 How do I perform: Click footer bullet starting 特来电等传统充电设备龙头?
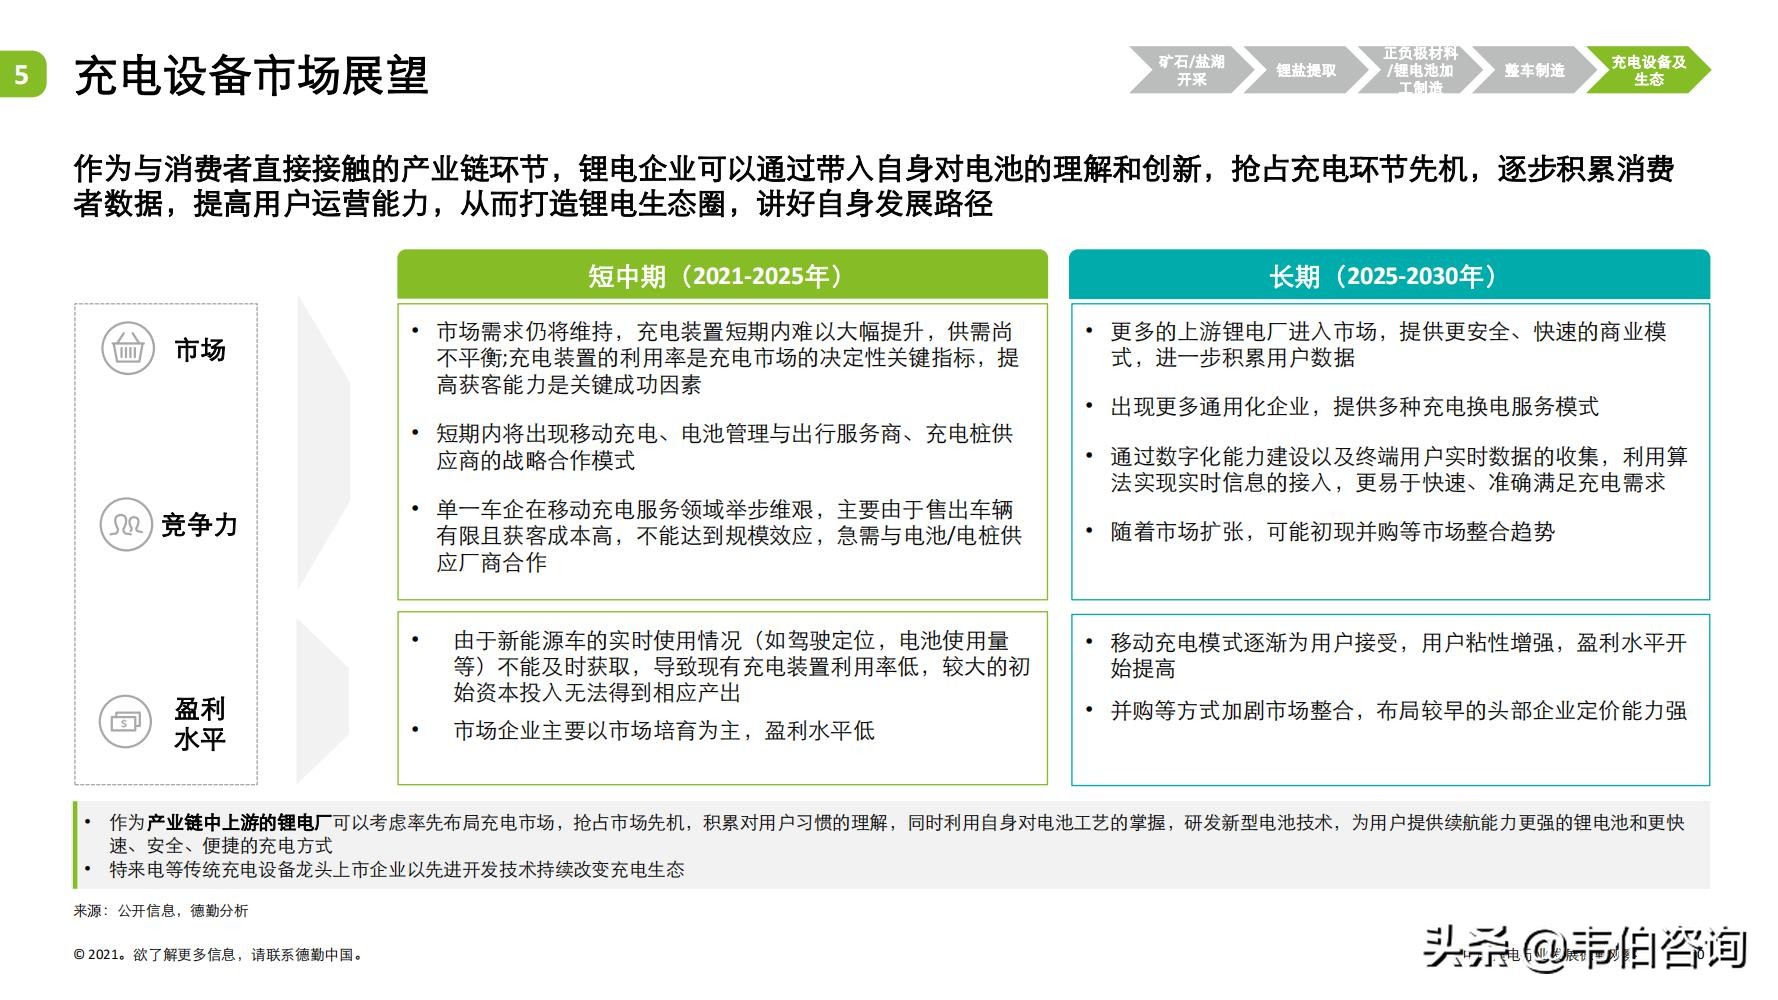(397, 870)
